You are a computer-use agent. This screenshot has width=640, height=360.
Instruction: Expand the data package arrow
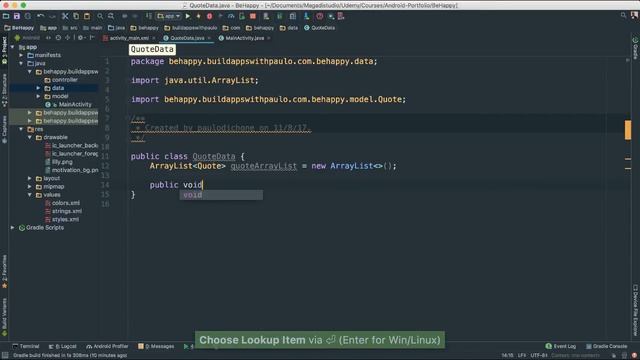tap(38, 88)
